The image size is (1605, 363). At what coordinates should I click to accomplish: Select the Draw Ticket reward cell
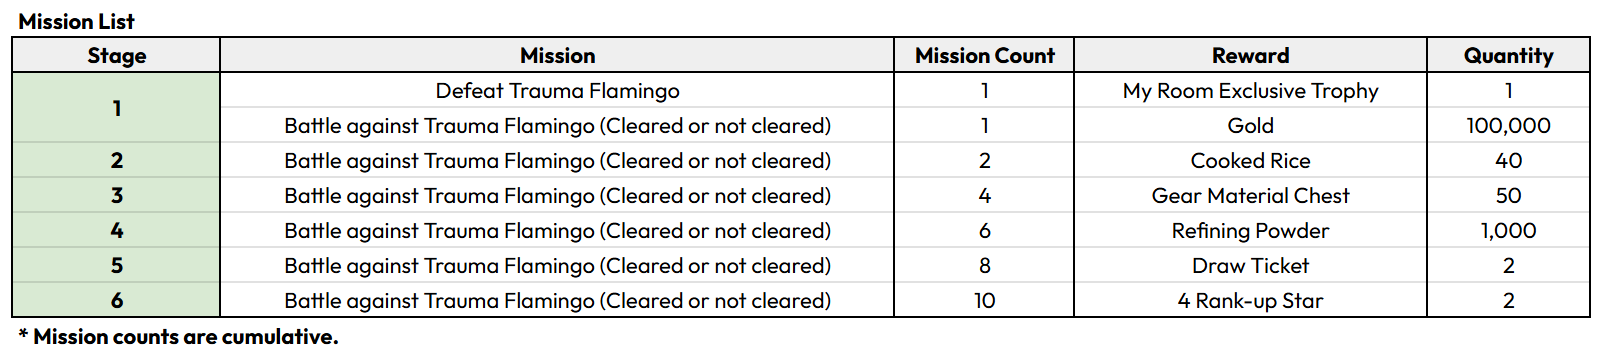point(1250,266)
